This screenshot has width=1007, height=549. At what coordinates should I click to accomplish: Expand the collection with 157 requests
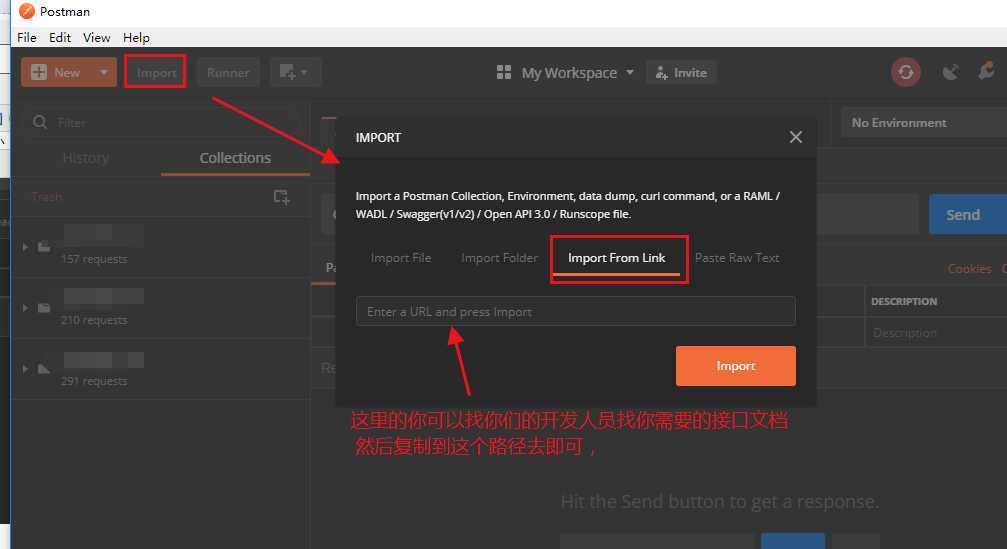[x=25, y=247]
